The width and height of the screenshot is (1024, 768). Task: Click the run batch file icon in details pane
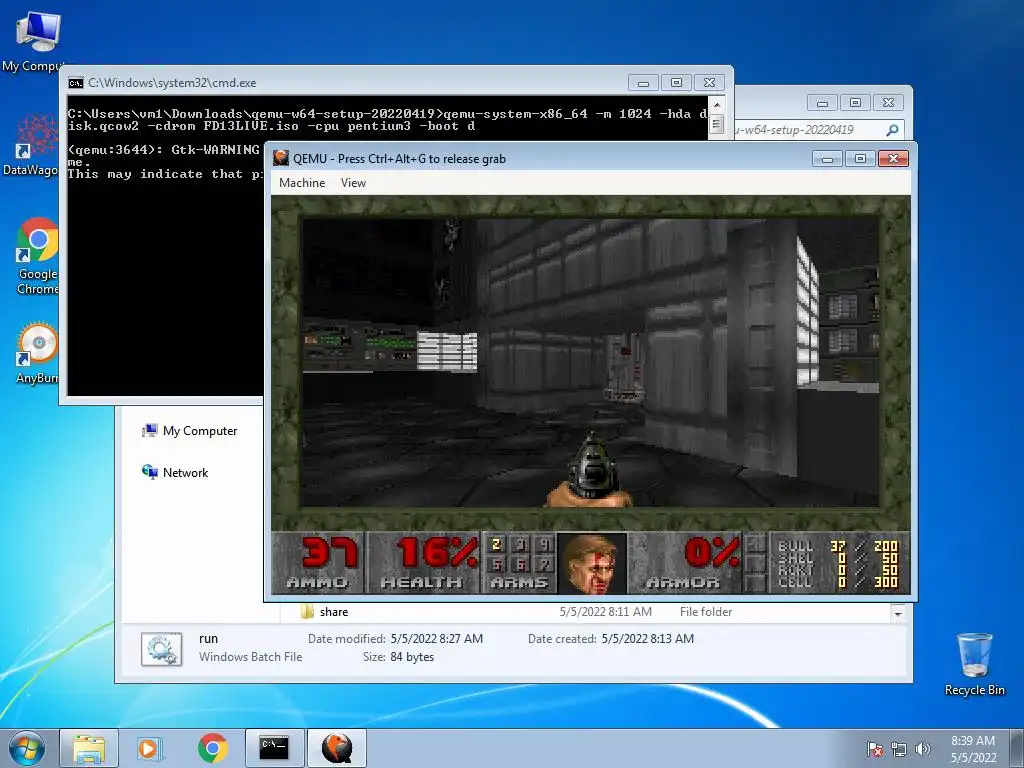click(161, 649)
